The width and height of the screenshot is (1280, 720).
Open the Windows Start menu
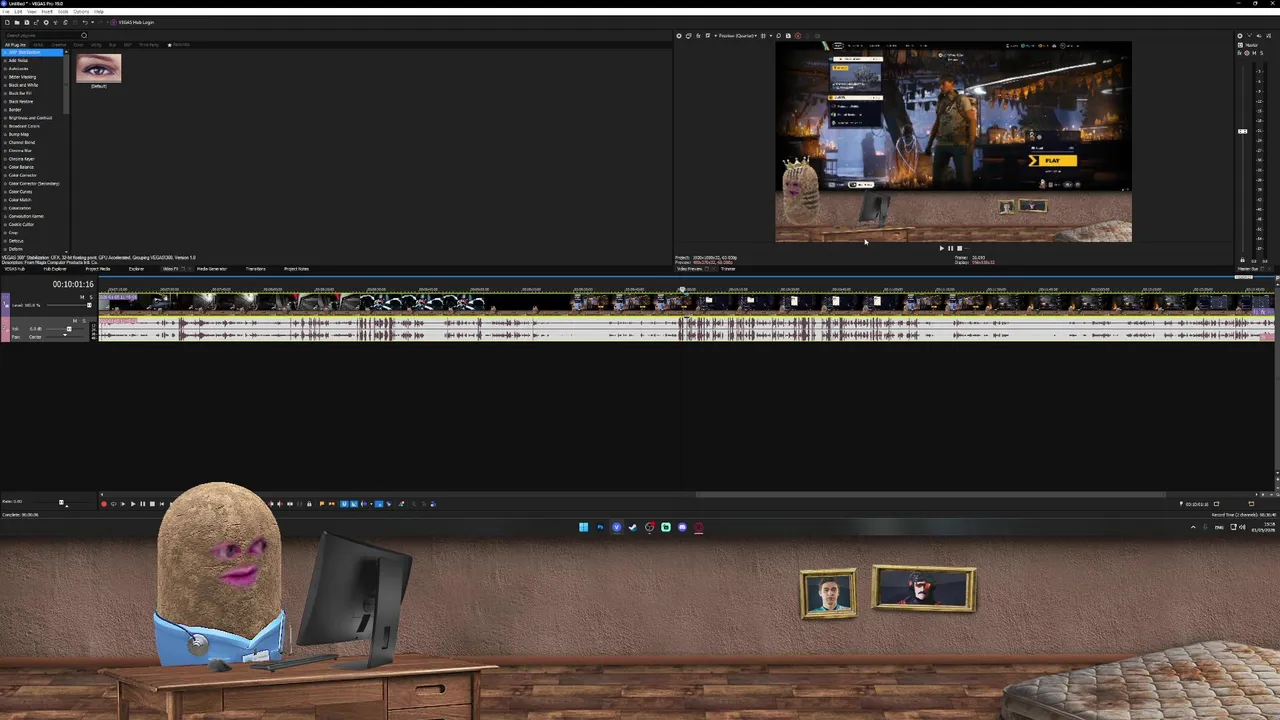(583, 527)
